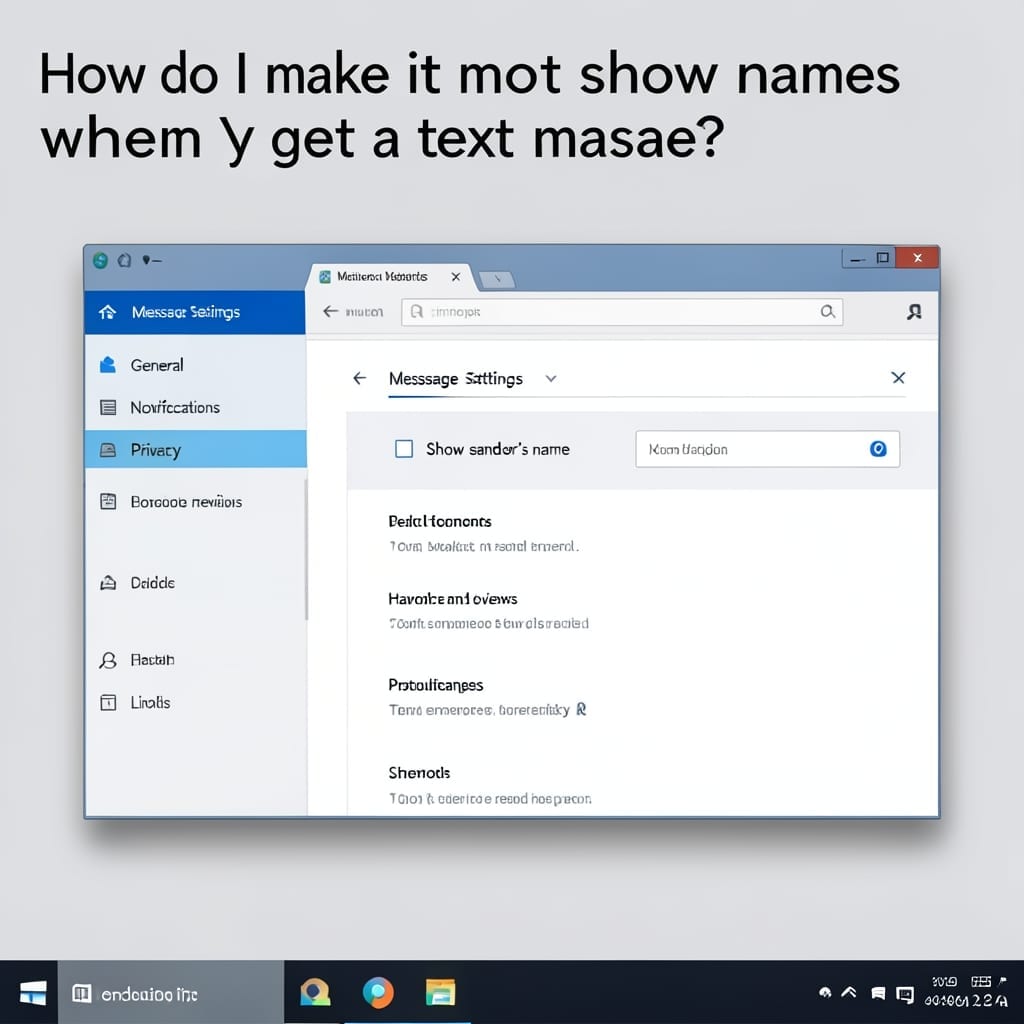Viewport: 1024px width, 1024px height.
Task: Open the round browser icon in the taskbar
Action: tap(378, 993)
